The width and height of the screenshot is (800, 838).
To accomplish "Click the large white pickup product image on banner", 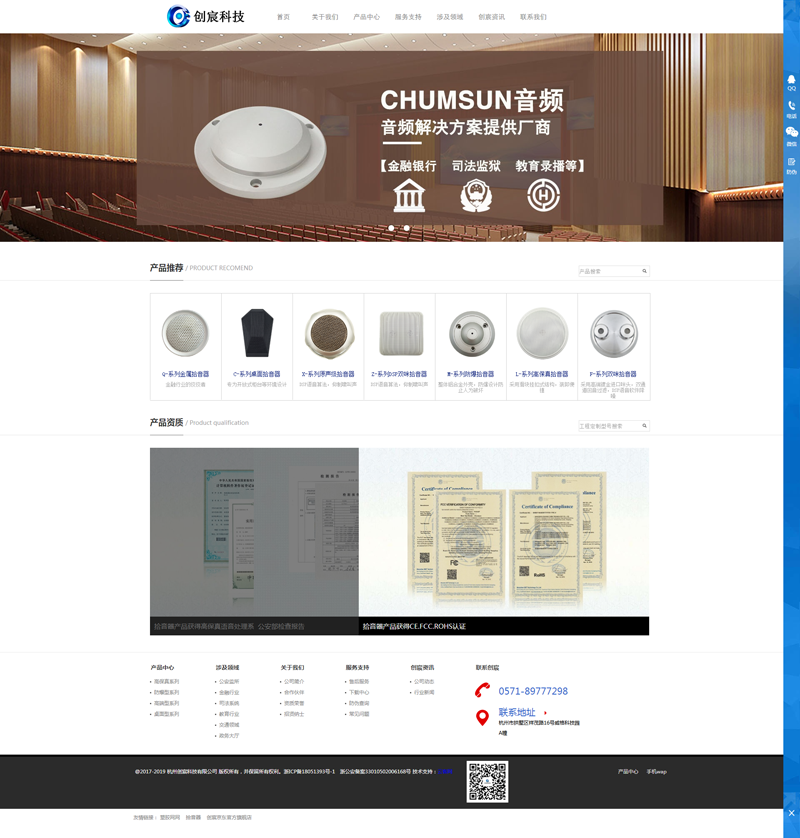I will 260,152.
